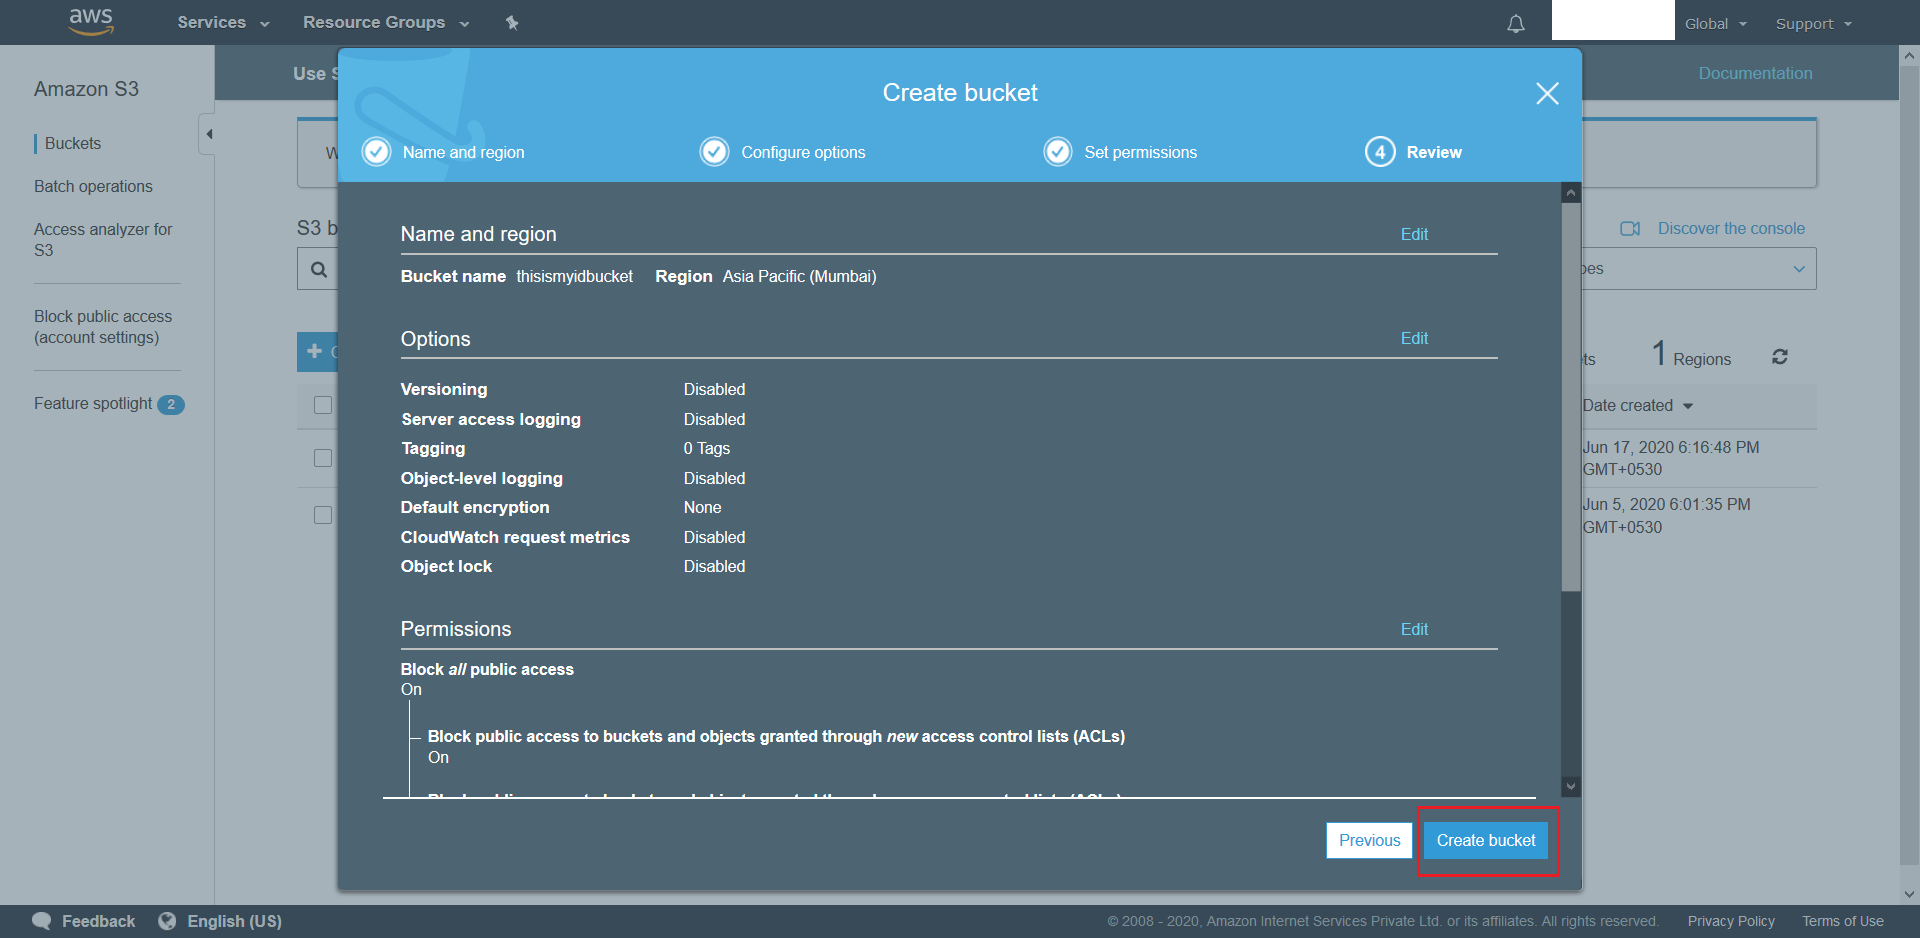Image resolution: width=1920 pixels, height=938 pixels.
Task: Click the Asia Pacific (Mumbai) region value
Action: pos(799,276)
